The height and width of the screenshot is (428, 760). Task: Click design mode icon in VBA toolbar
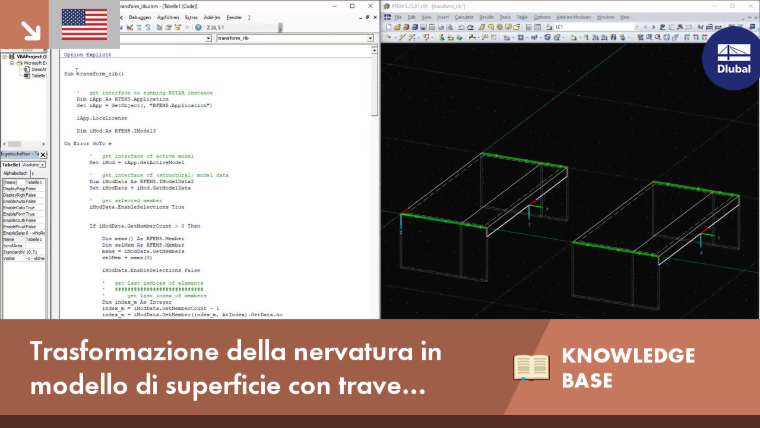[130, 28]
